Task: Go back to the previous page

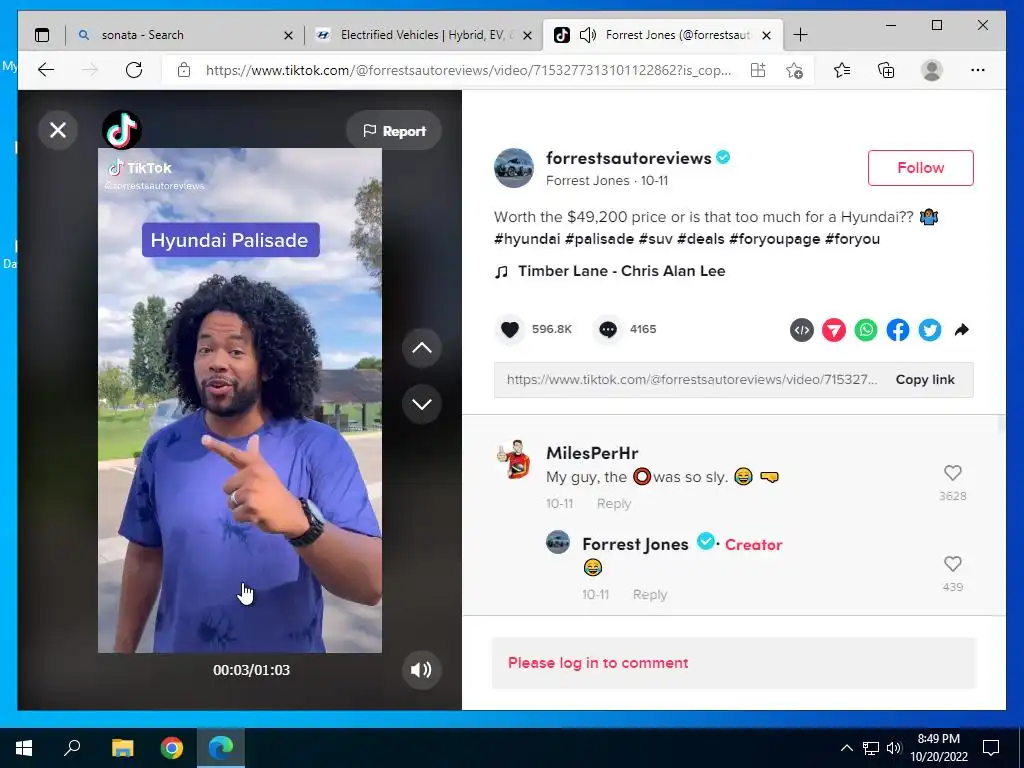Action: (46, 70)
